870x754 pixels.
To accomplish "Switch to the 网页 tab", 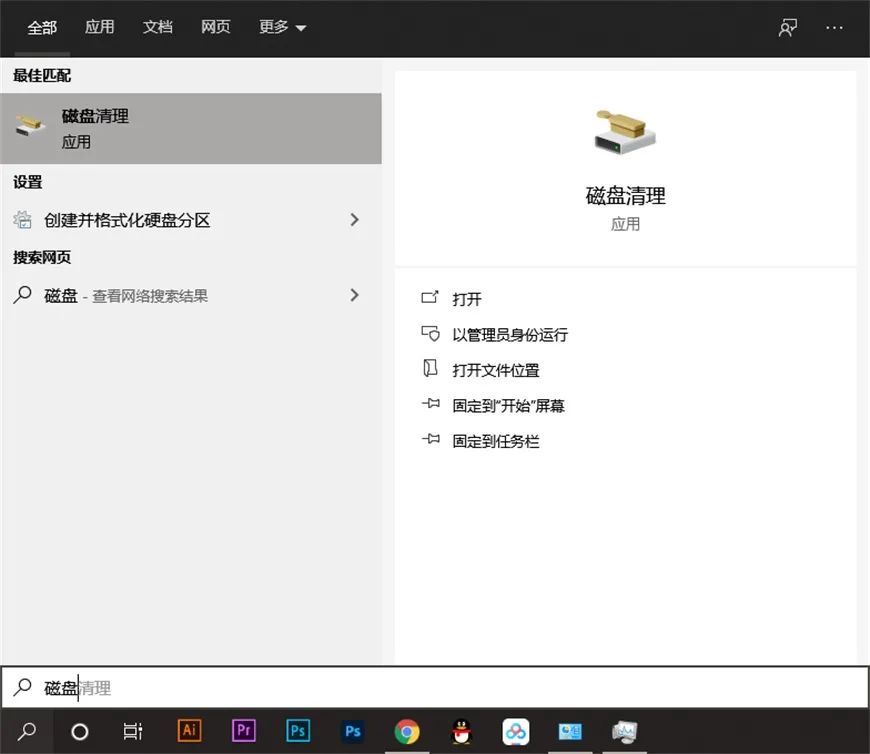I will 215,27.
